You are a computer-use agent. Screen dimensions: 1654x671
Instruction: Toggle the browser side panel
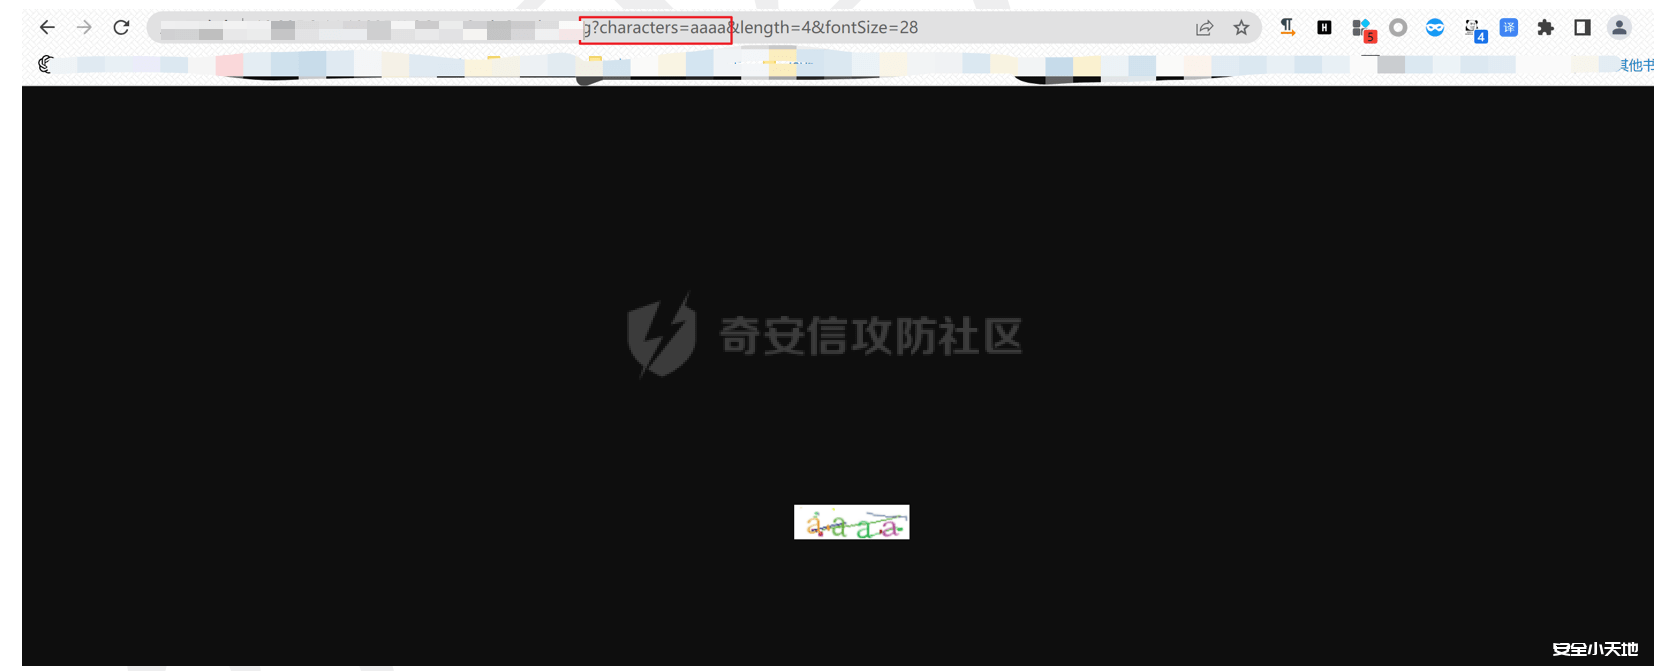pos(1582,28)
